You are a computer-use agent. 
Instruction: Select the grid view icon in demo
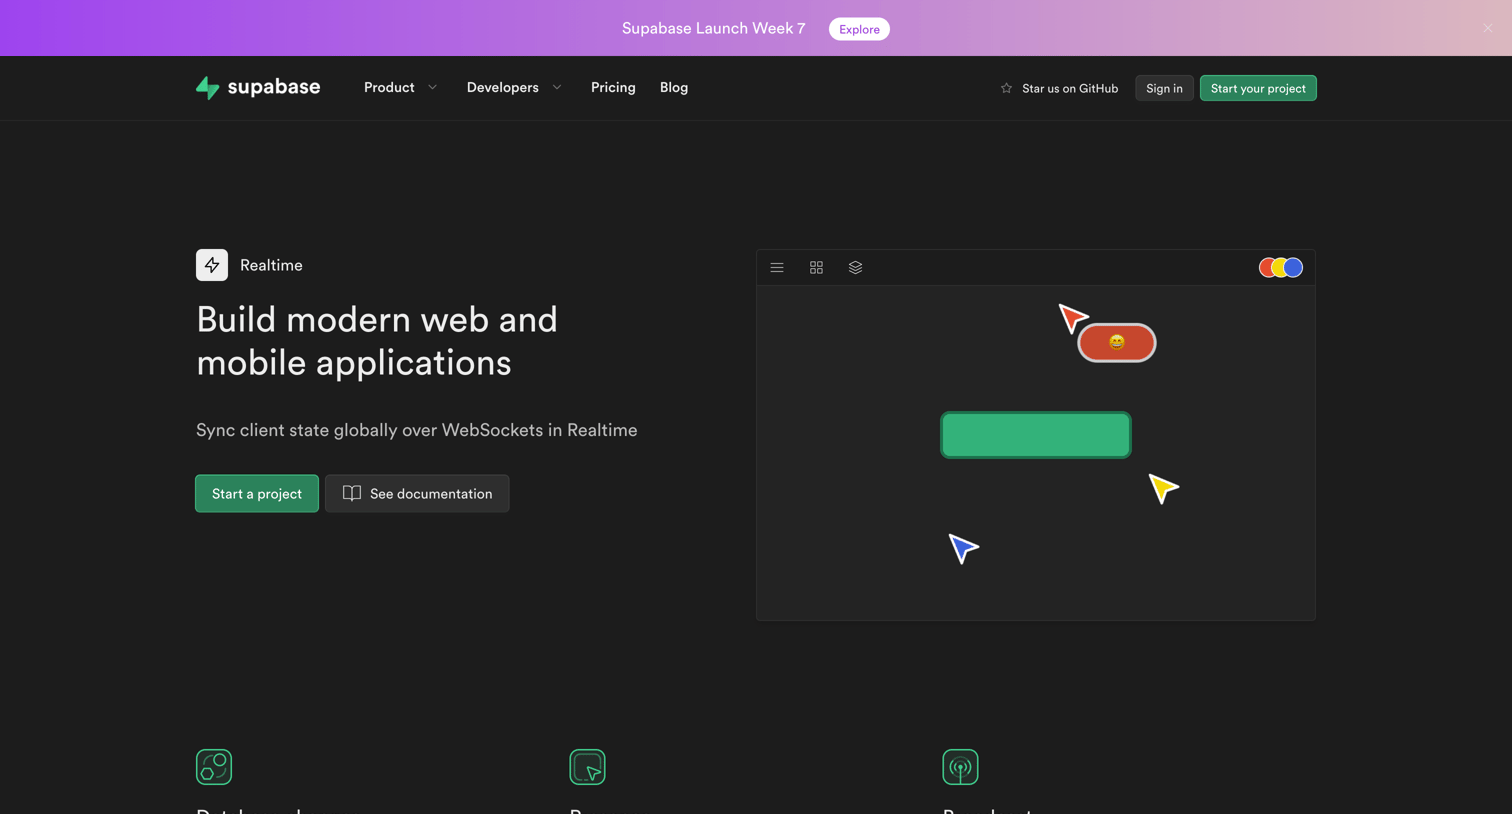pos(816,267)
